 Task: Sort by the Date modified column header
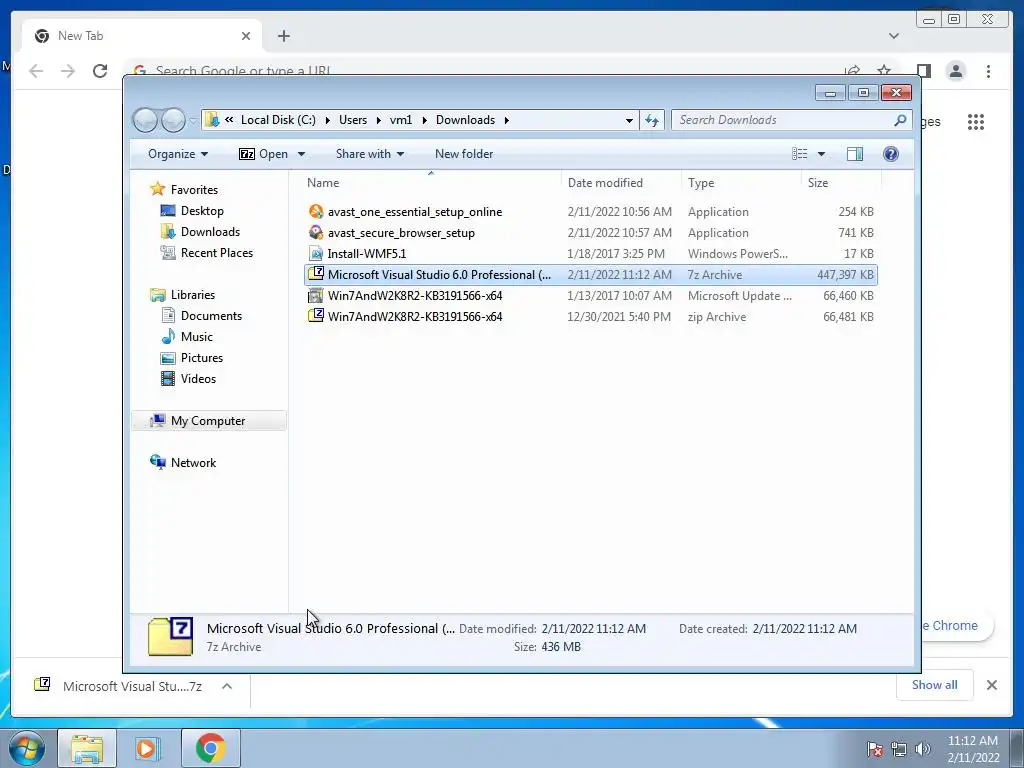click(621, 183)
